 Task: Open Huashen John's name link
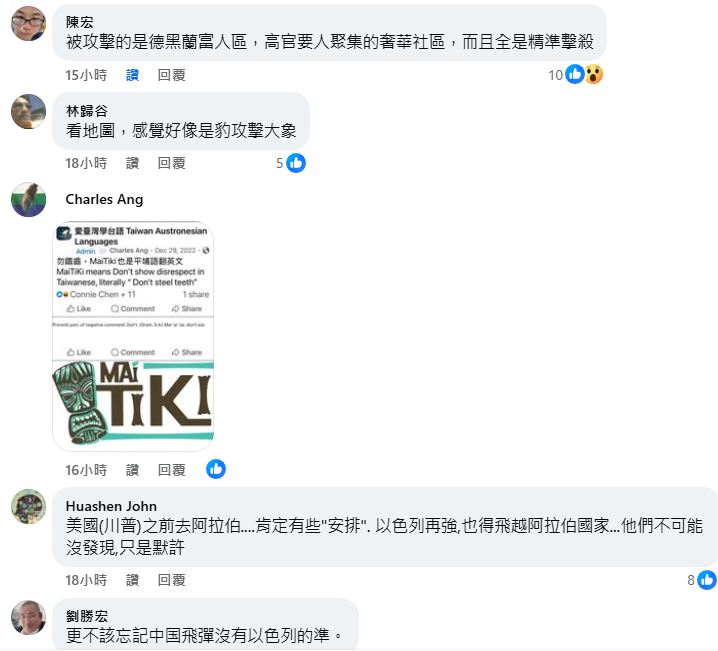[111, 506]
